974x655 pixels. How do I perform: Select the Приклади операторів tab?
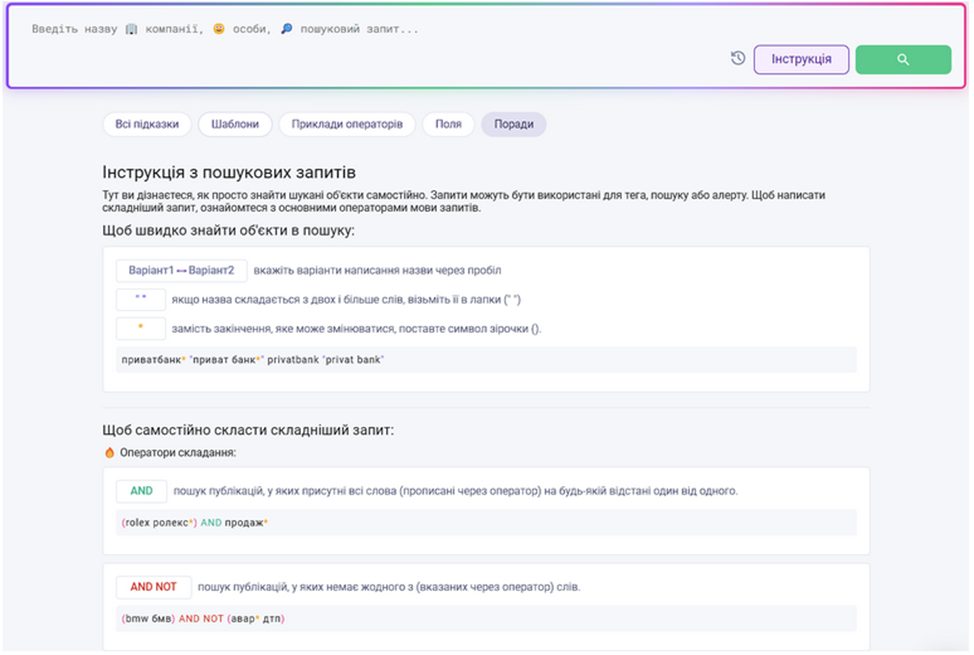(x=347, y=125)
